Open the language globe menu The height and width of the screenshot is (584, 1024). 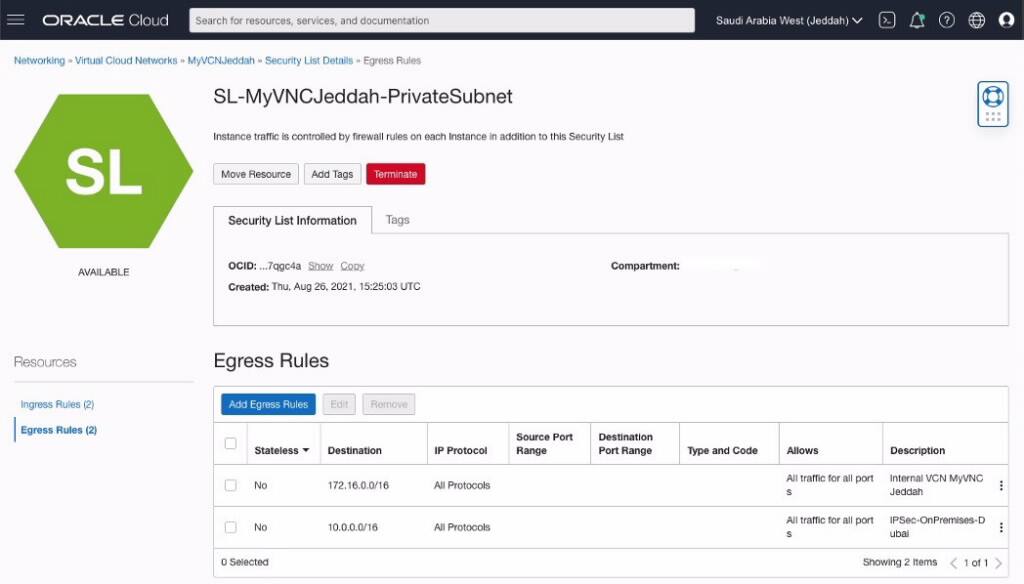(x=976, y=19)
